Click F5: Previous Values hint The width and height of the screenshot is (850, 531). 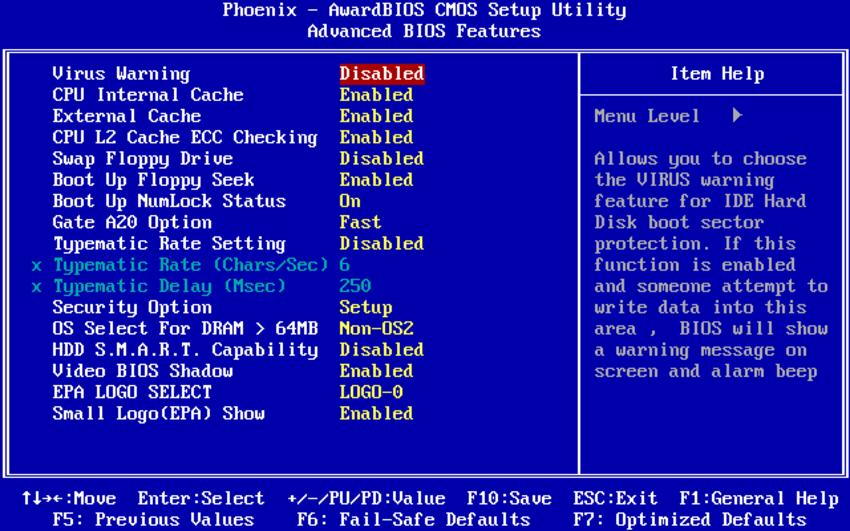(153, 520)
